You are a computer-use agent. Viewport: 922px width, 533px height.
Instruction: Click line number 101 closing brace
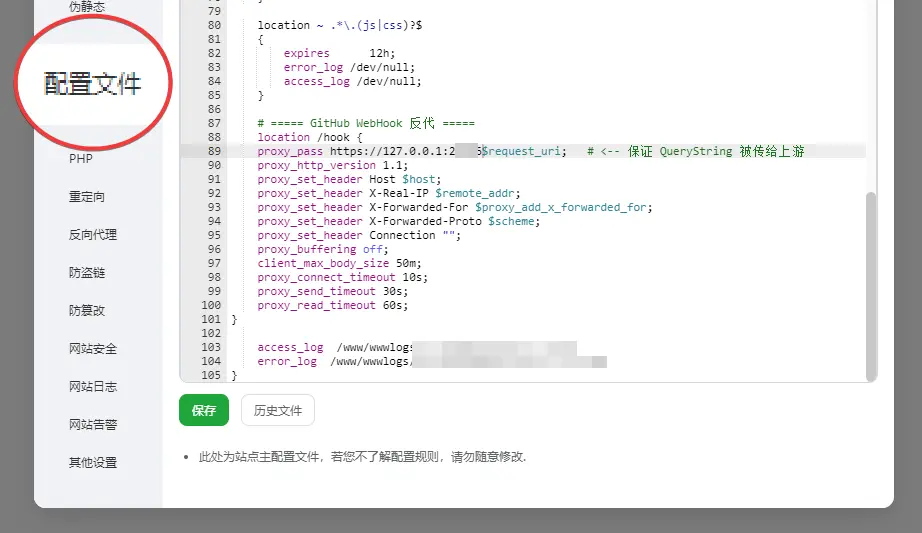coord(234,319)
